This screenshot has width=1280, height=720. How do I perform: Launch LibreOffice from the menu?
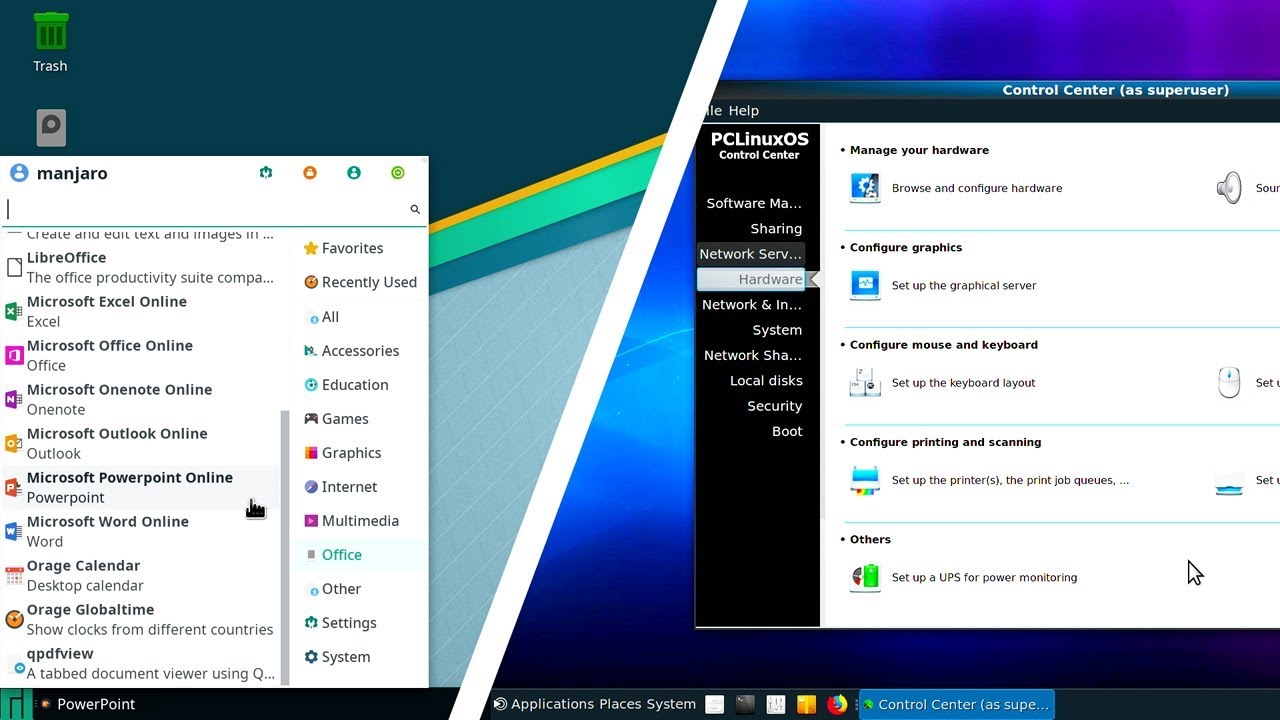coord(140,267)
